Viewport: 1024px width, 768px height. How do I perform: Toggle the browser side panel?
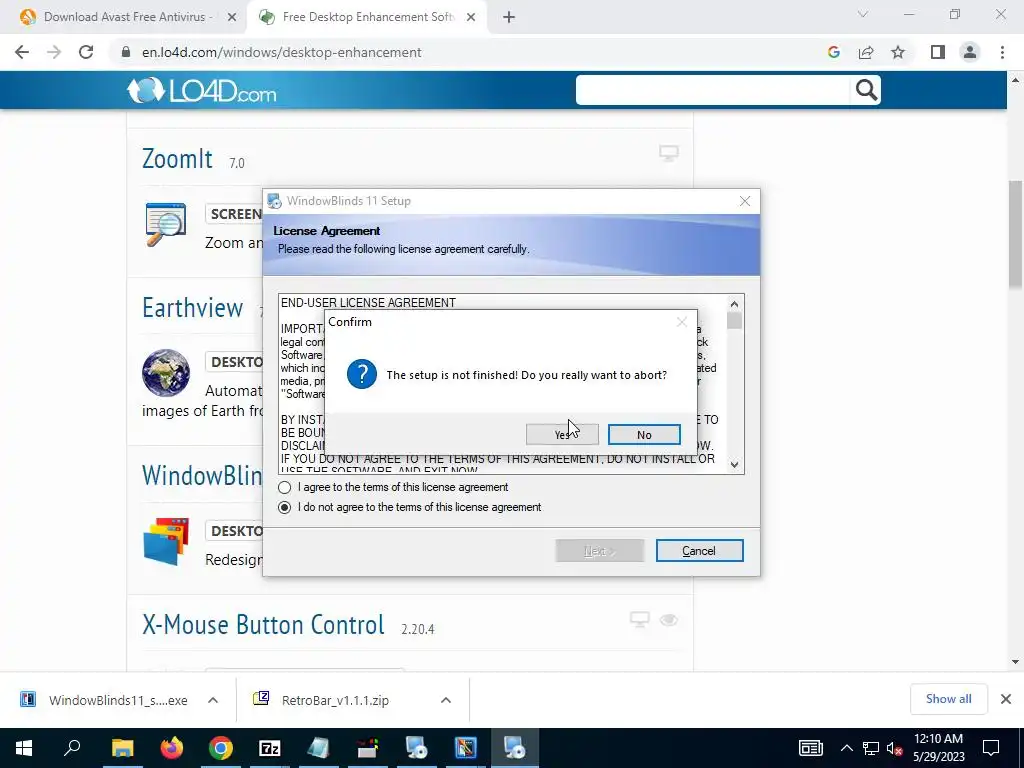(x=938, y=52)
